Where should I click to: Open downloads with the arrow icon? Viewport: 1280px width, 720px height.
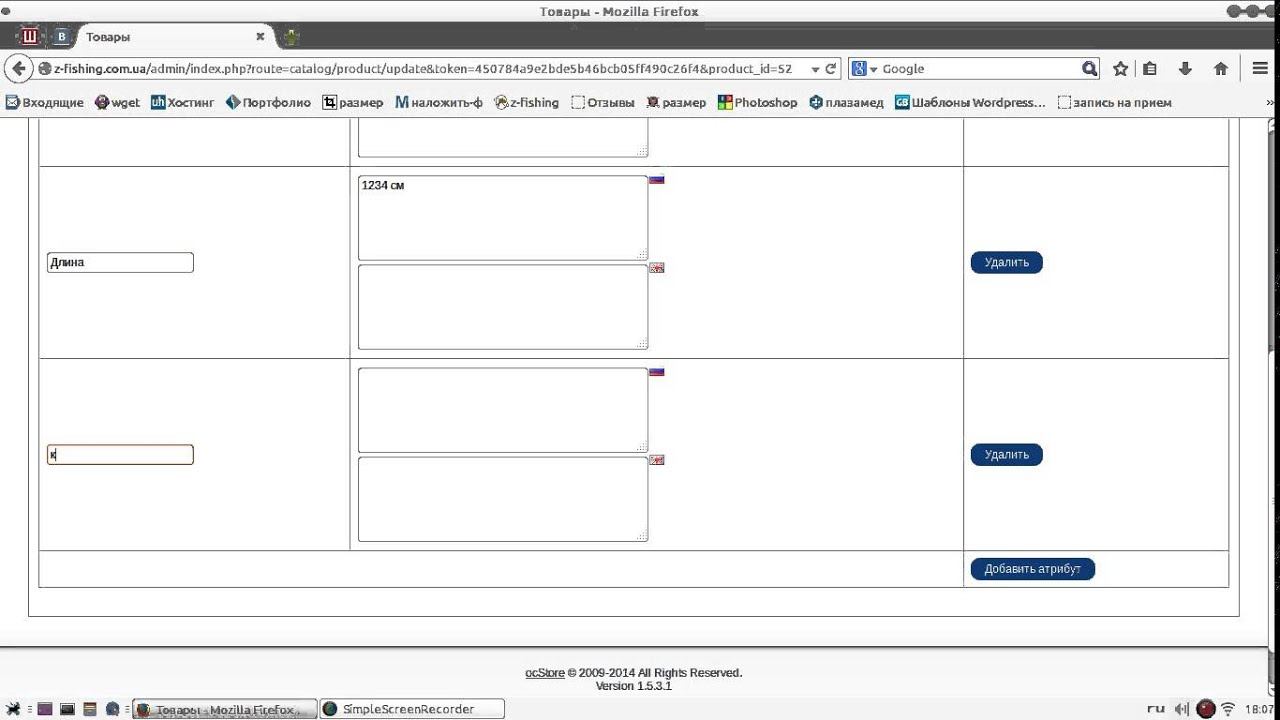pyautogui.click(x=1186, y=69)
